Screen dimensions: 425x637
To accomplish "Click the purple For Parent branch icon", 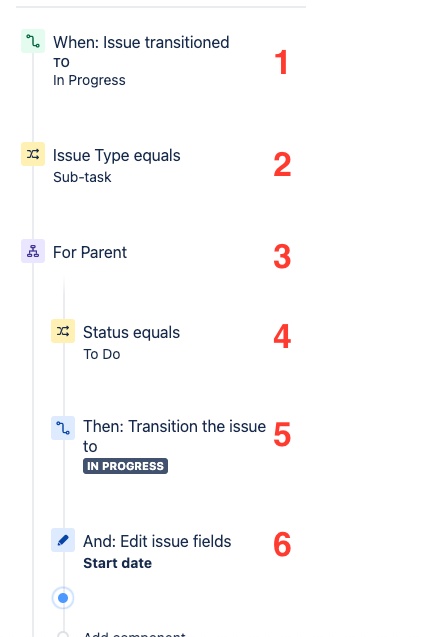I will coord(33,251).
